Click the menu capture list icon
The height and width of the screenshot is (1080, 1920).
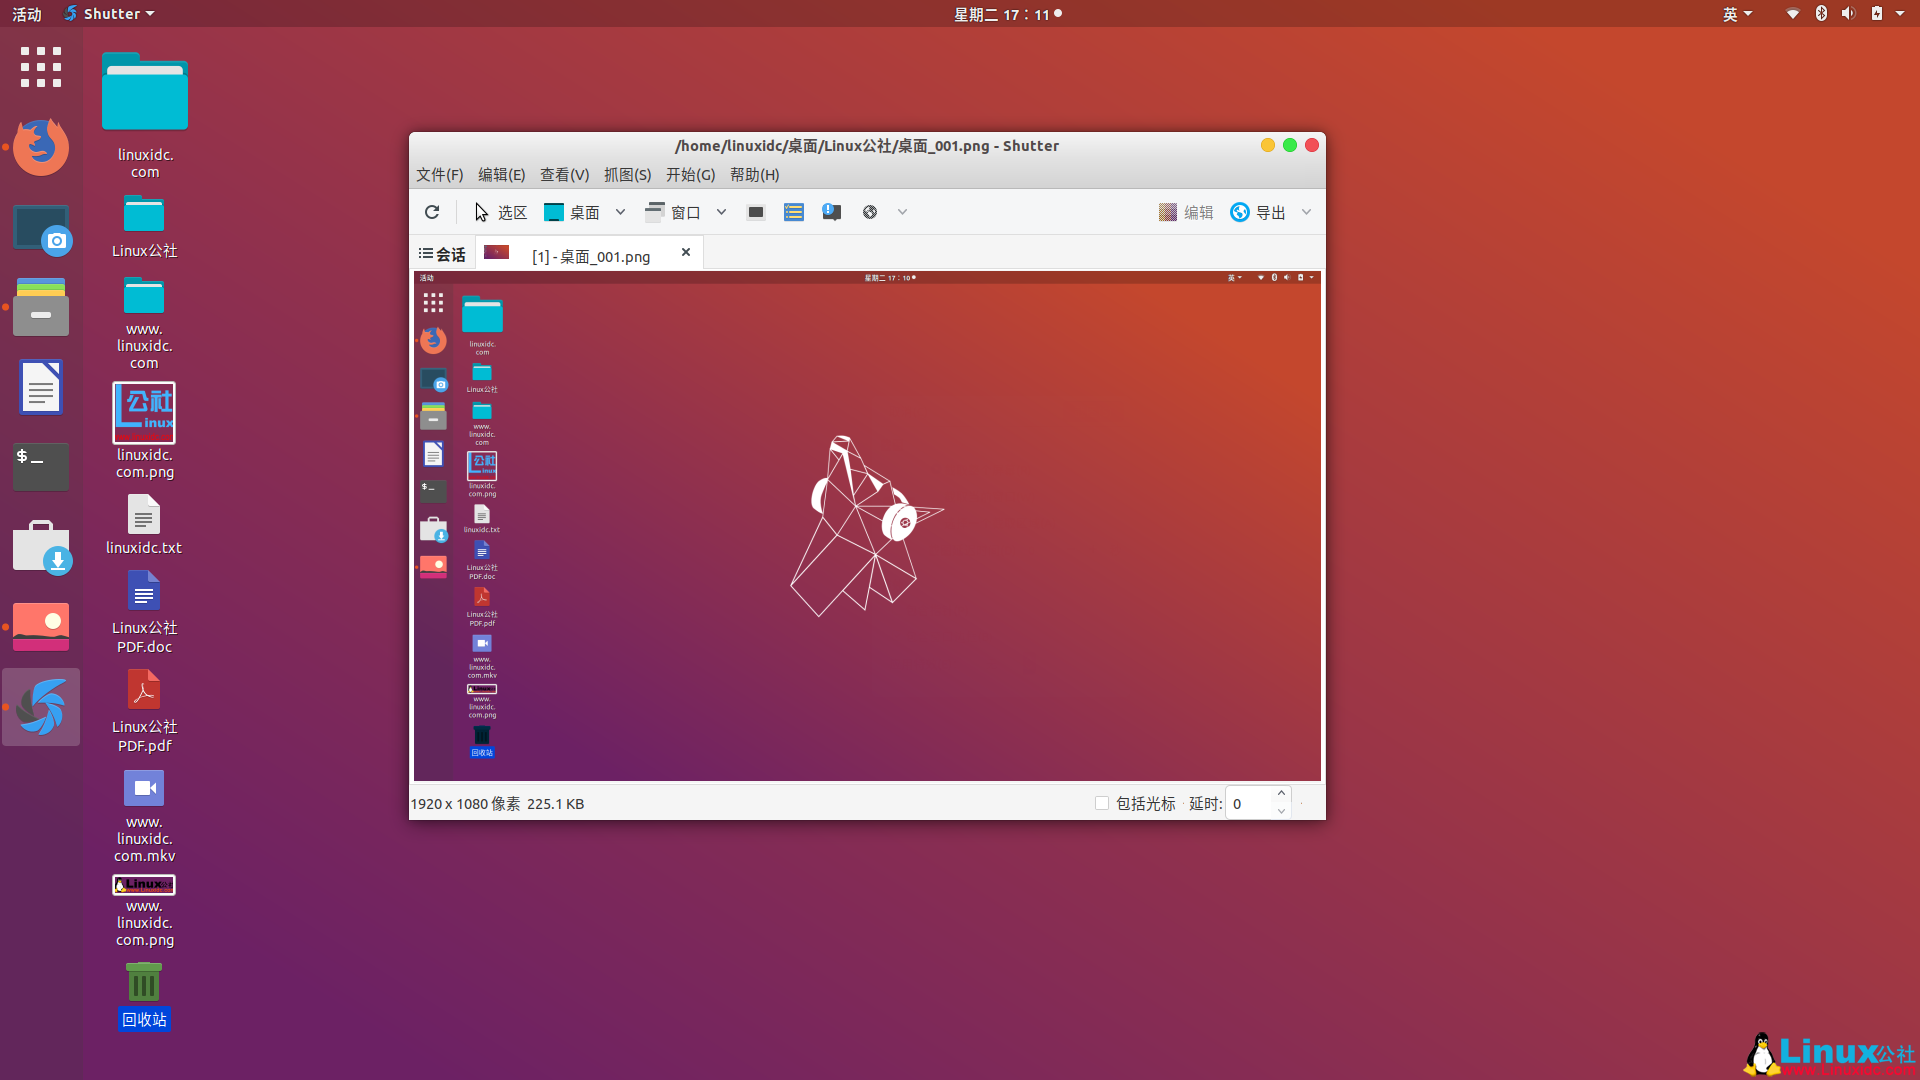click(794, 212)
